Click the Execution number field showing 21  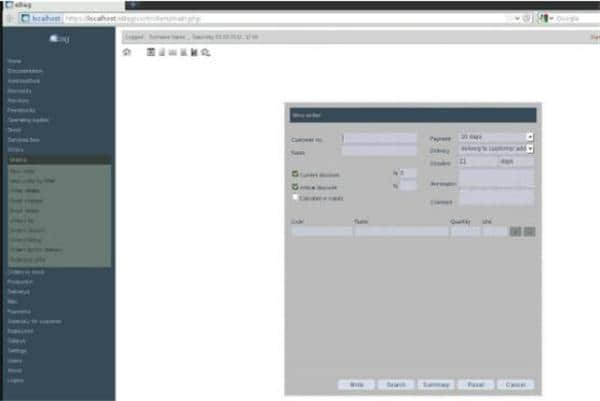coord(478,162)
